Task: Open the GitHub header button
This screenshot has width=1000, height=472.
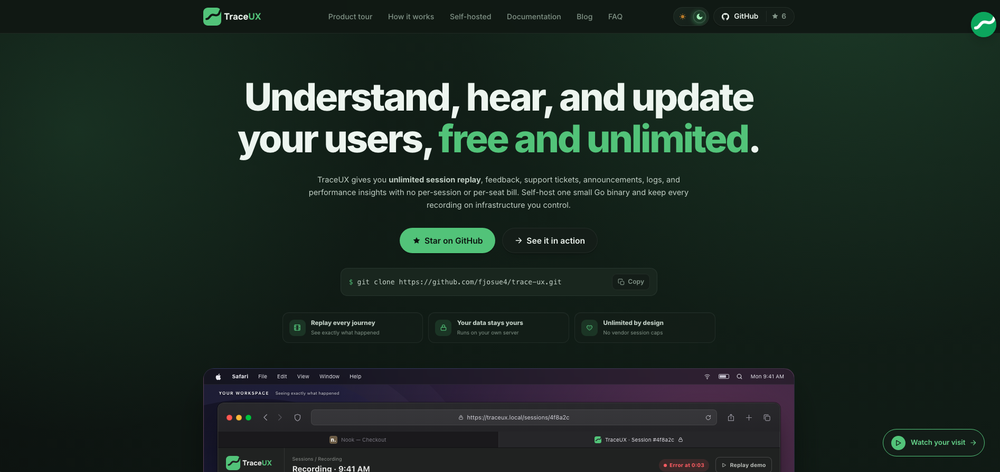Action: tap(740, 17)
